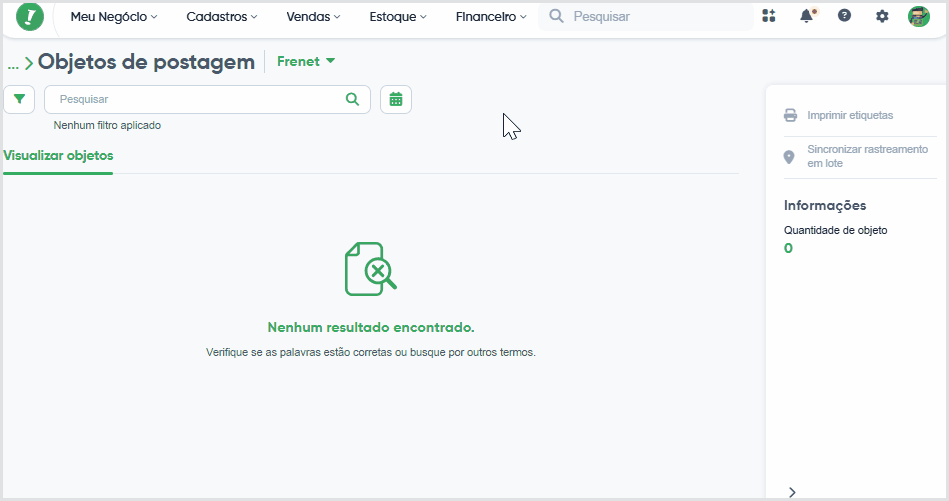
Task: Open the apps grid icon
Action: 769,16
